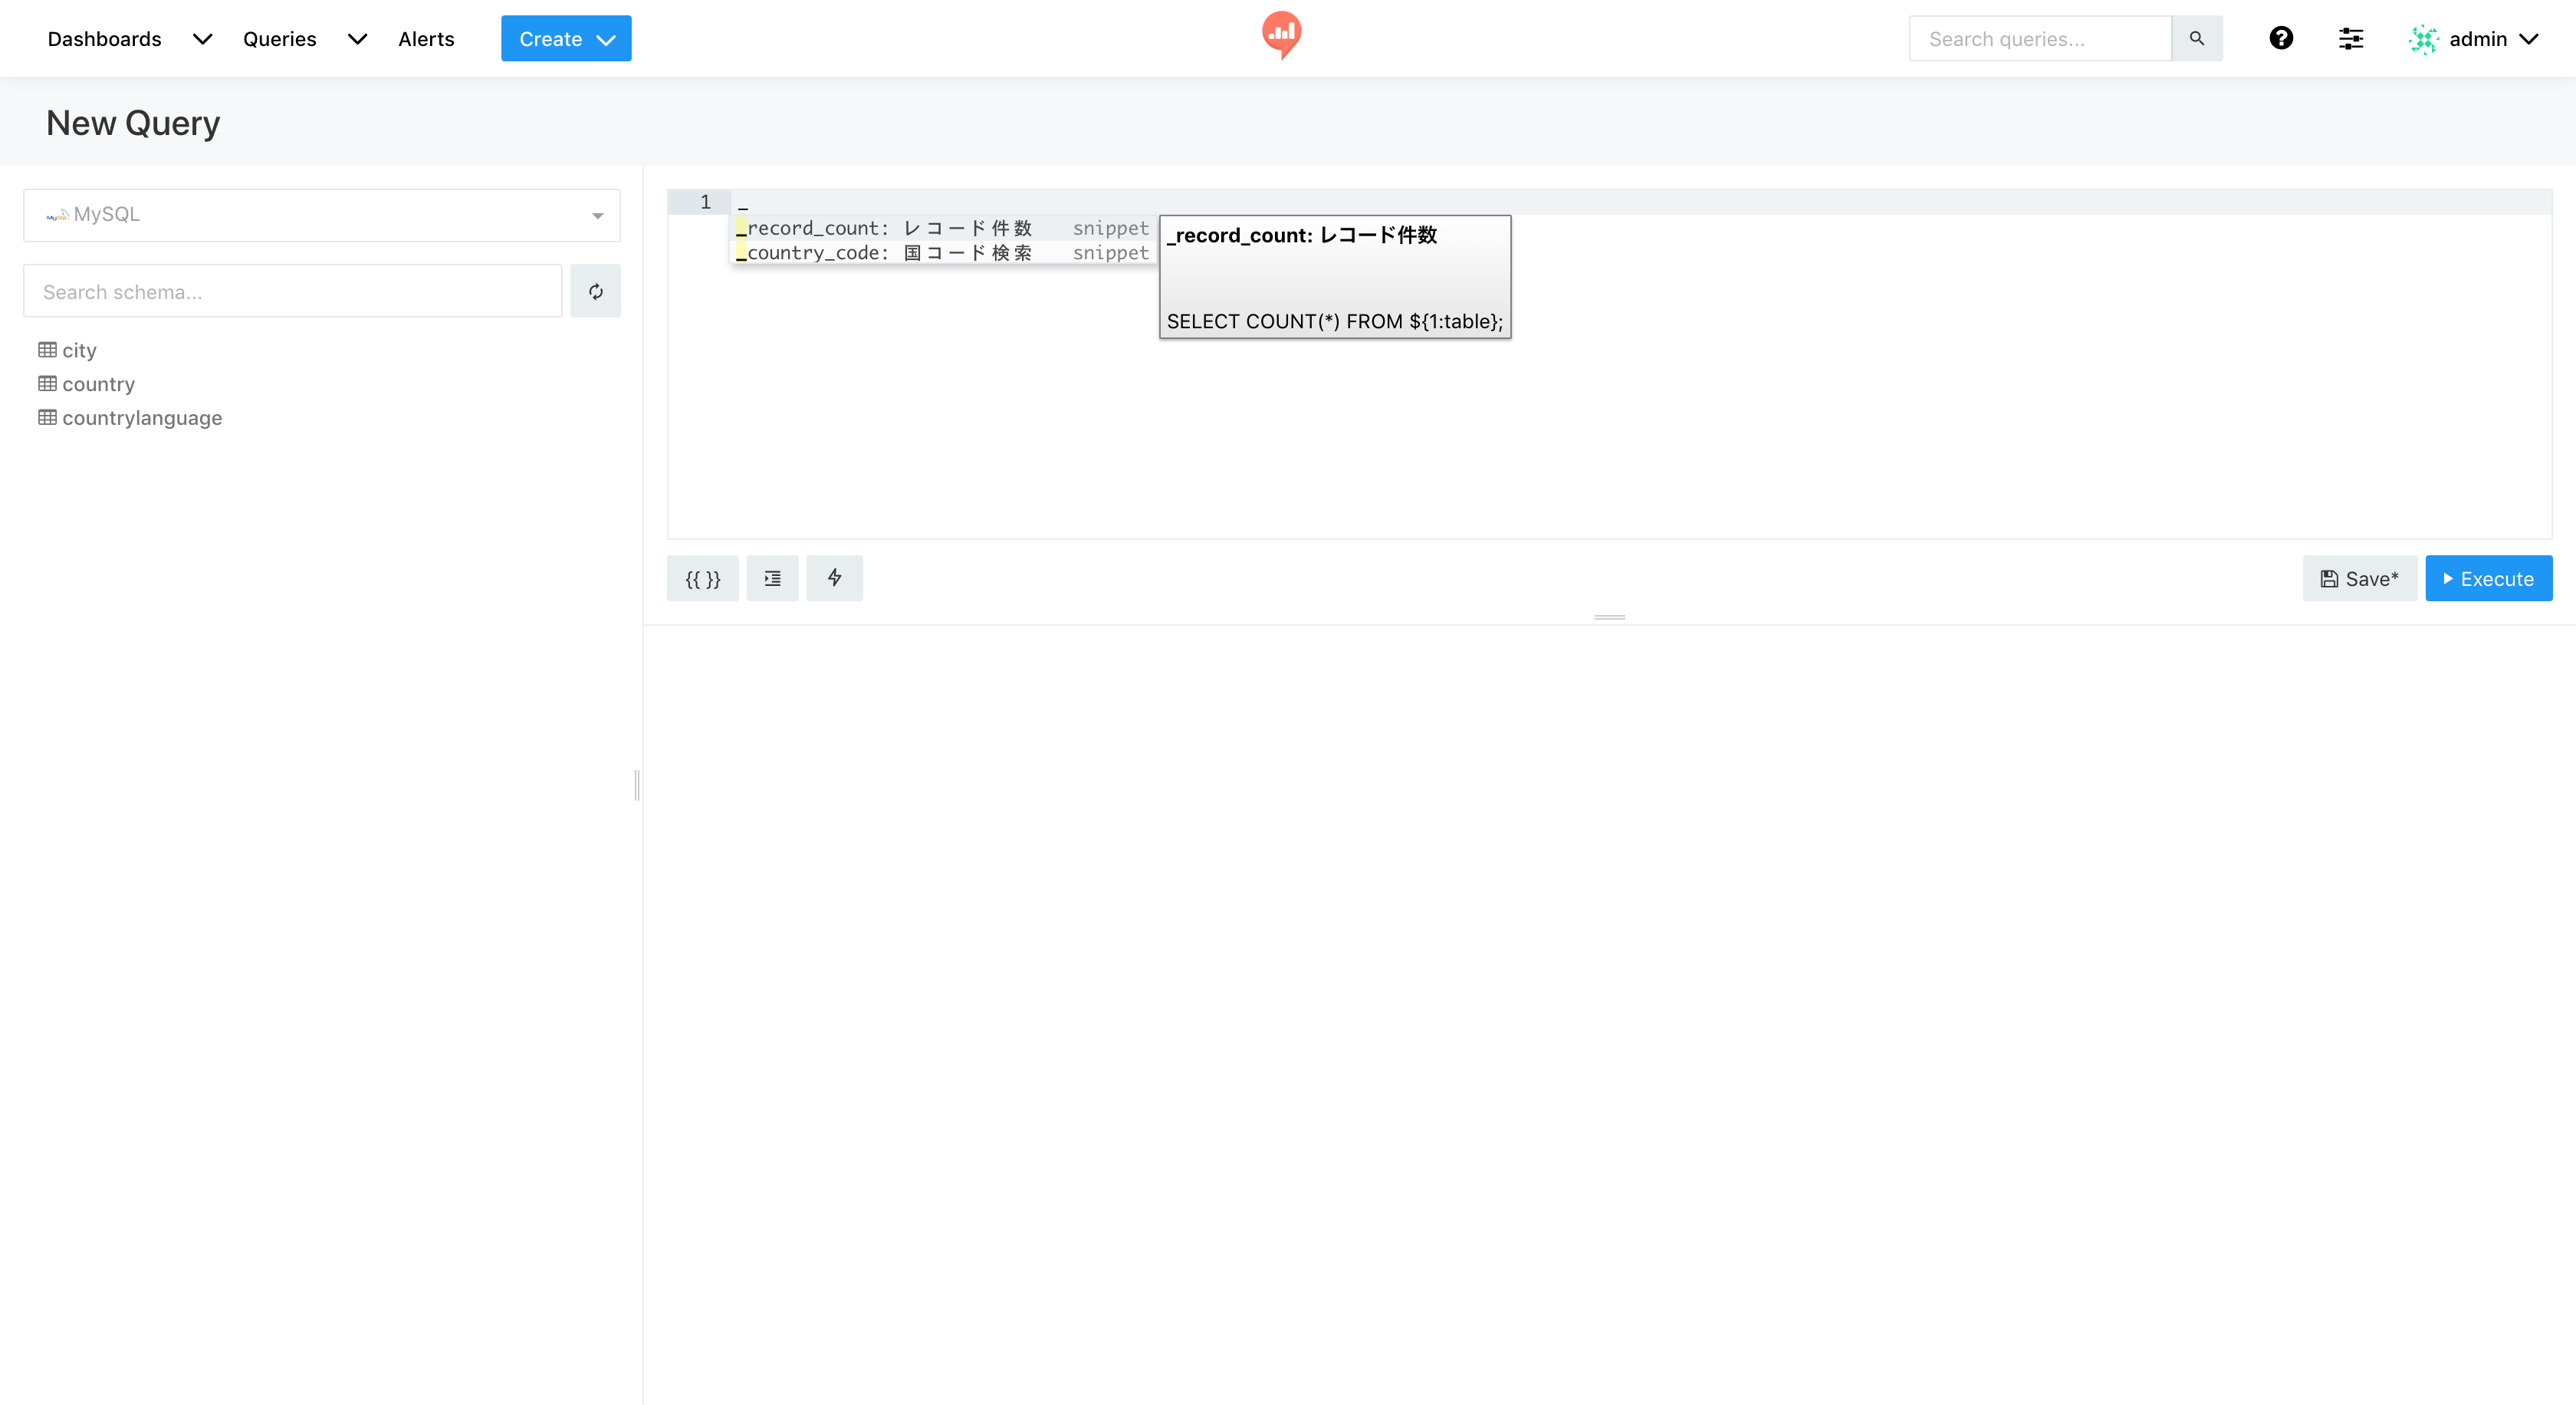
Task: Toggle autocomplete lightning bolt button
Action: 834,578
